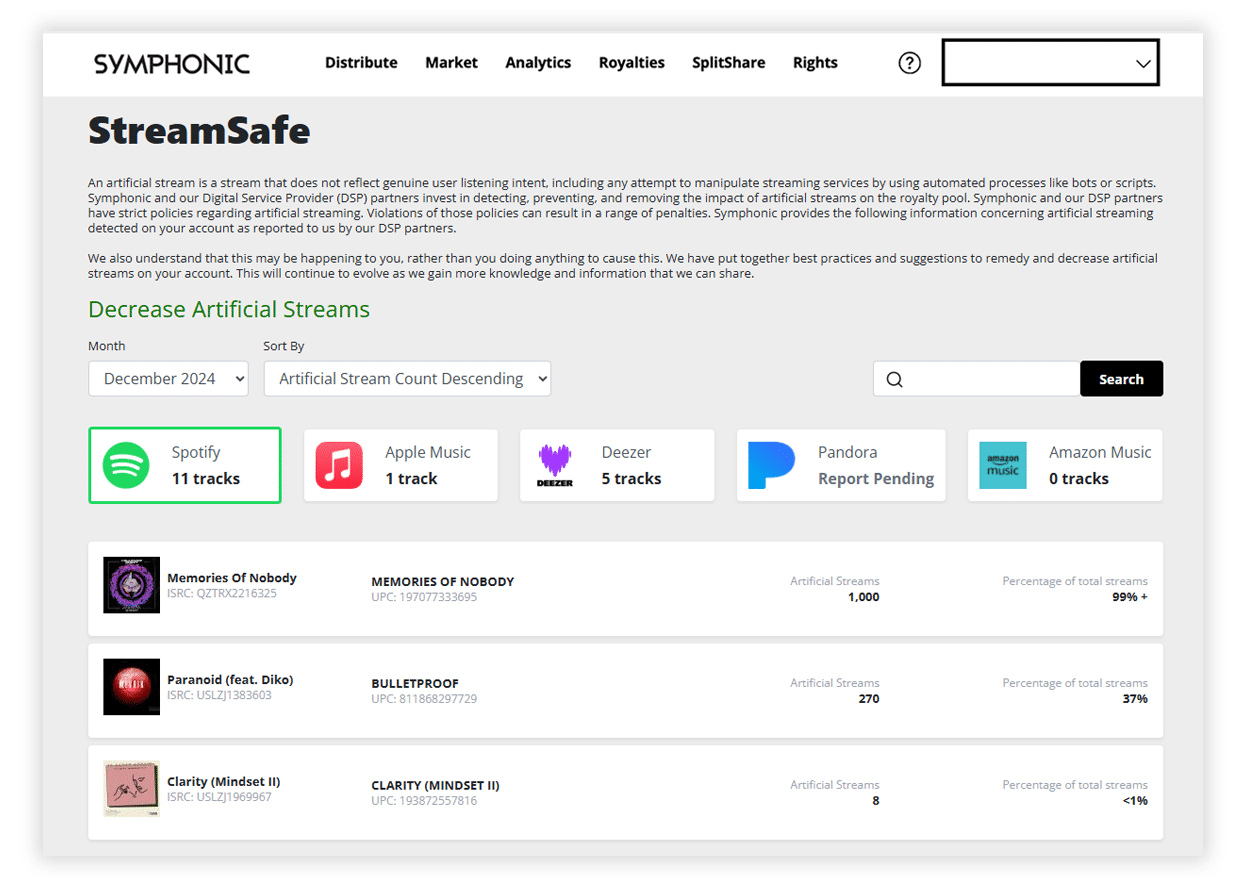Open the Sort By dropdown
Screen dimensions: 1246x886
407,378
